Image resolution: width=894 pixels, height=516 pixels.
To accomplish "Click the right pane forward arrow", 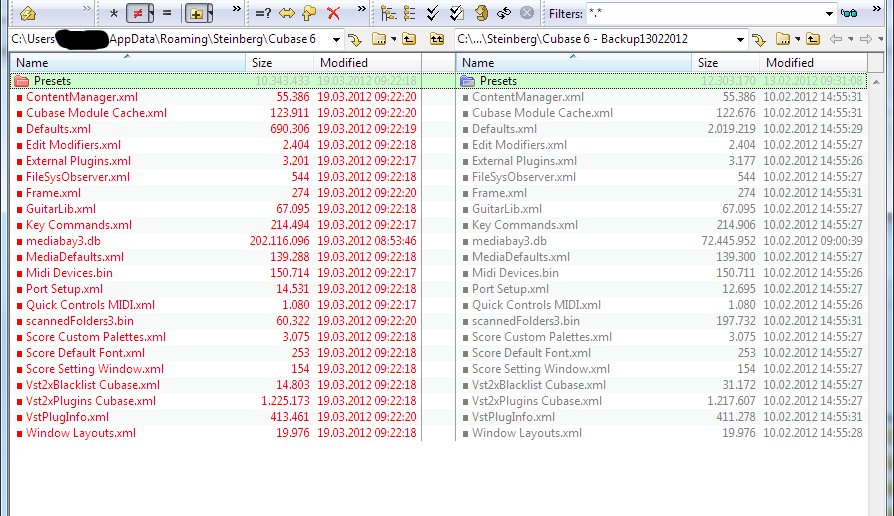I will [865, 39].
